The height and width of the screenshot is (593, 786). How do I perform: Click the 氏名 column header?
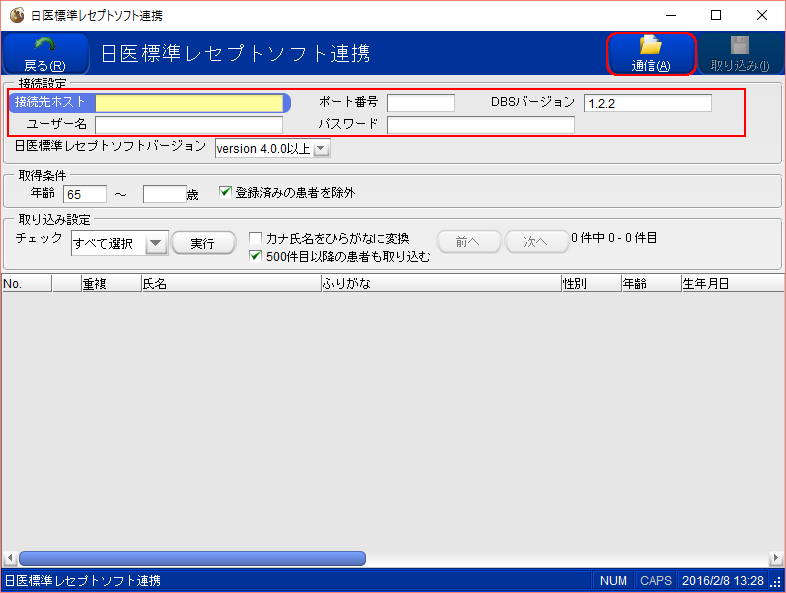(x=231, y=284)
